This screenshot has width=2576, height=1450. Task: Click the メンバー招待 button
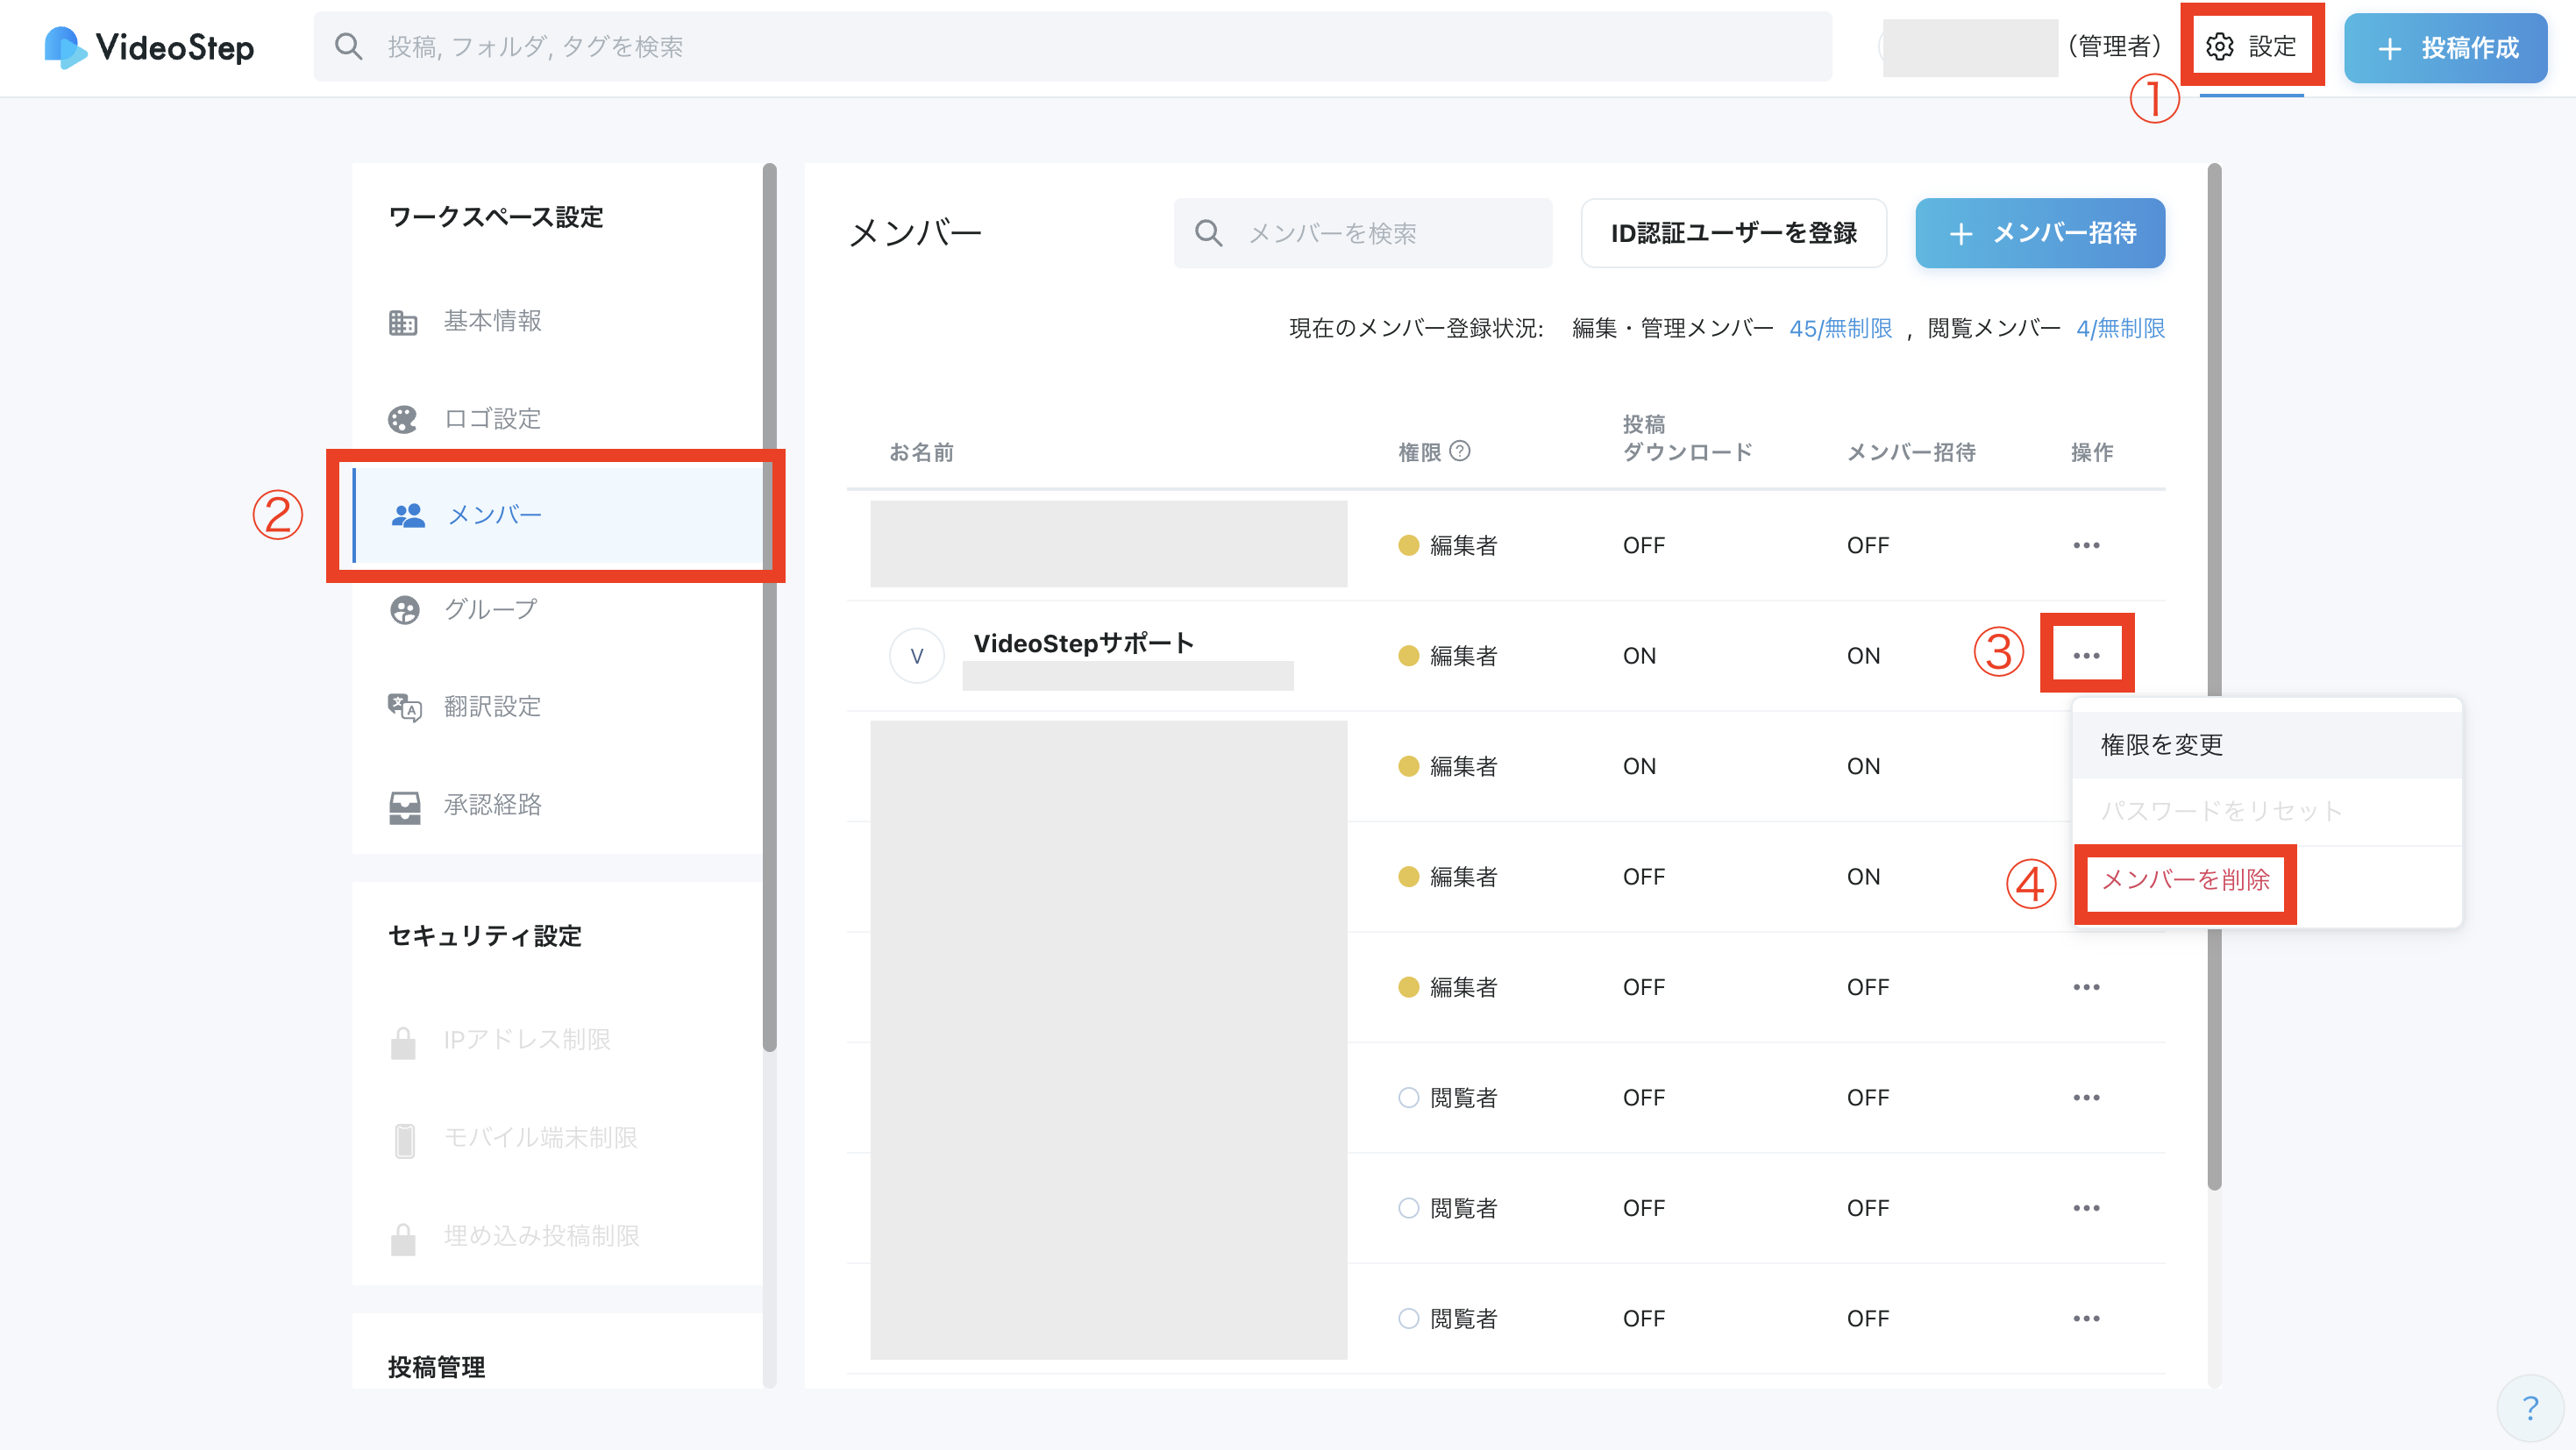coord(2040,233)
